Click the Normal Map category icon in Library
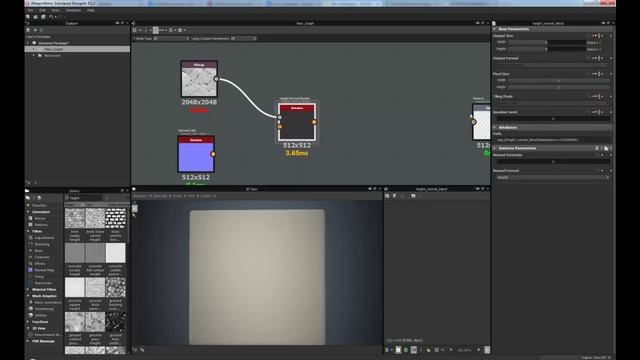640x360 pixels. click(x=31, y=270)
